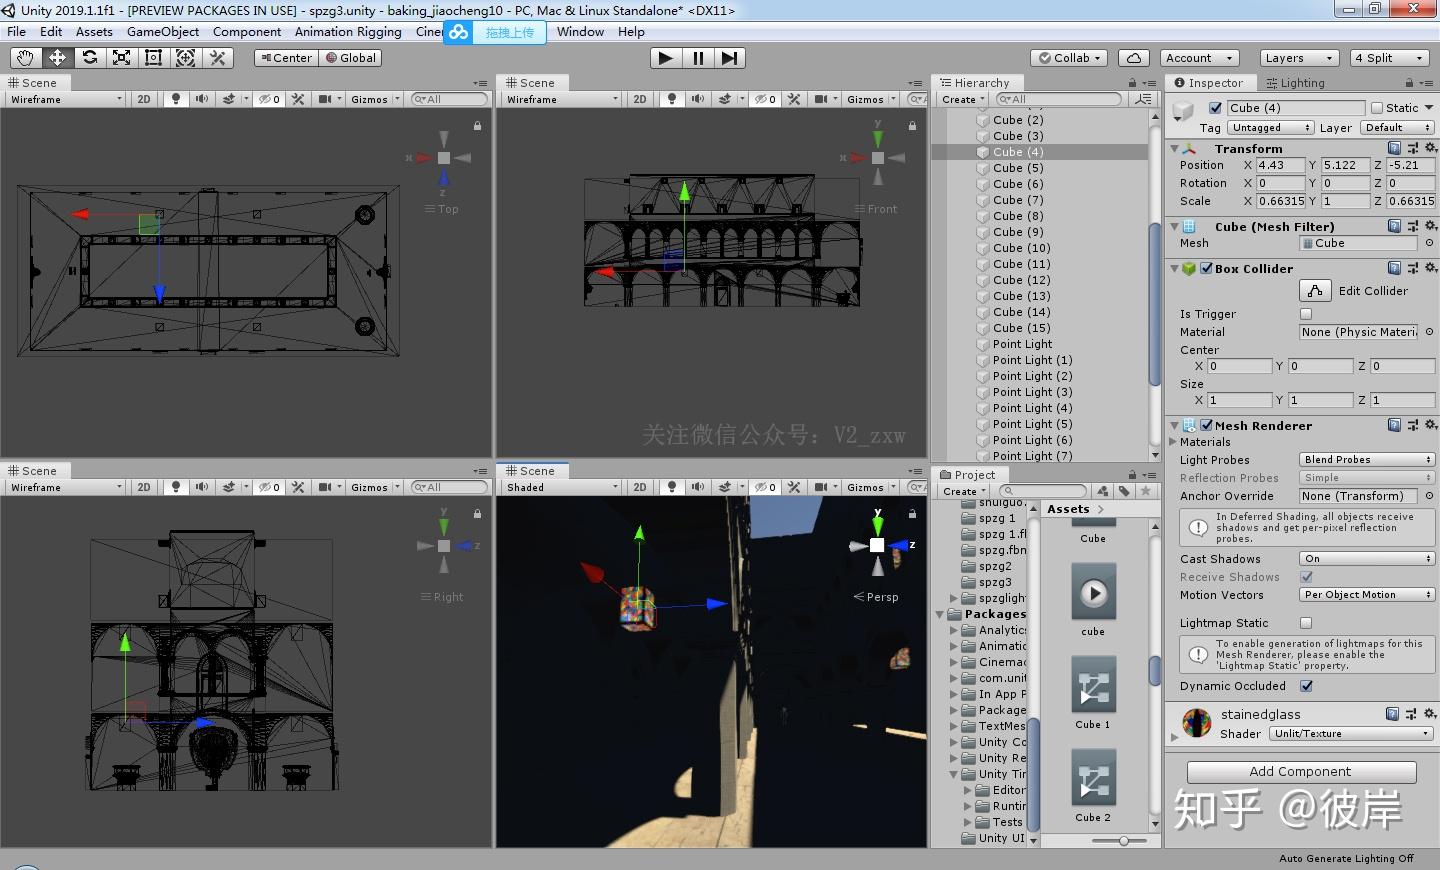Select the Rotate tool
This screenshot has width=1440, height=870.
pos(89,58)
